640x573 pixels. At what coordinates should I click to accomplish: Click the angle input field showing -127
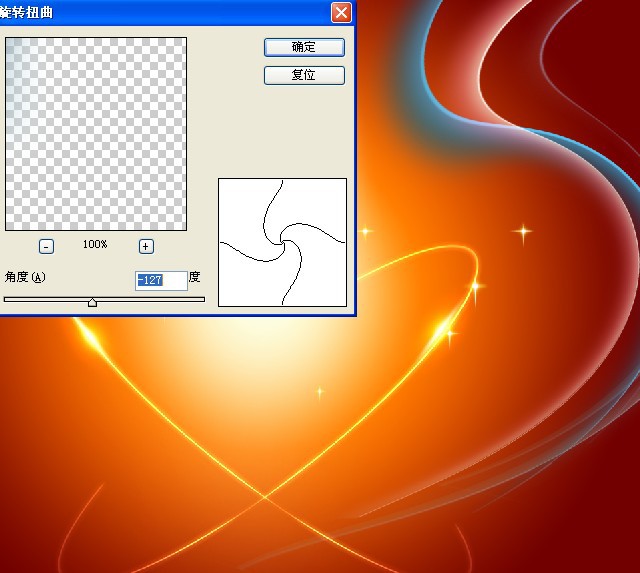pos(161,280)
